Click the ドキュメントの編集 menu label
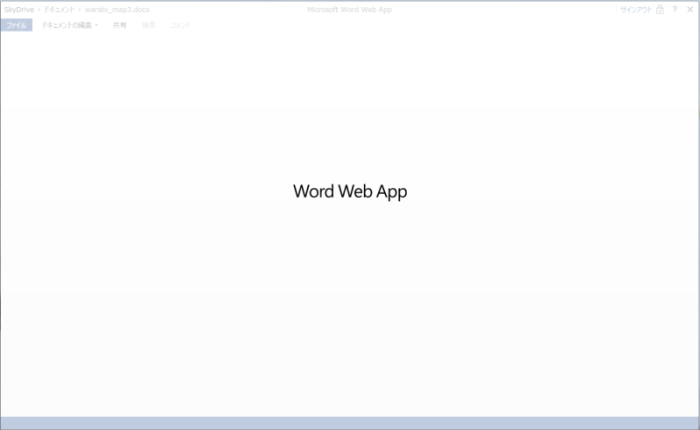 click(x=66, y=24)
